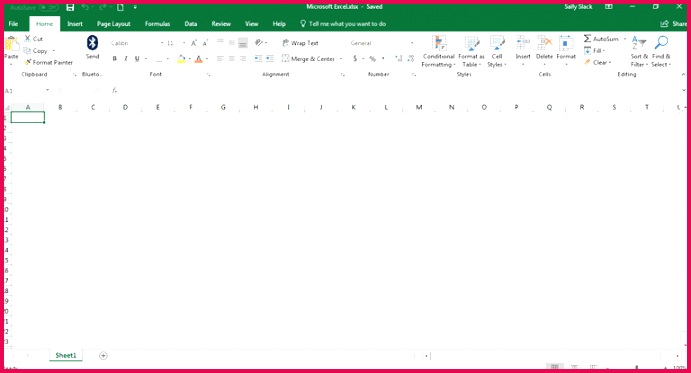The height and width of the screenshot is (373, 691).
Task: Open the font size dropdown
Action: [184, 43]
